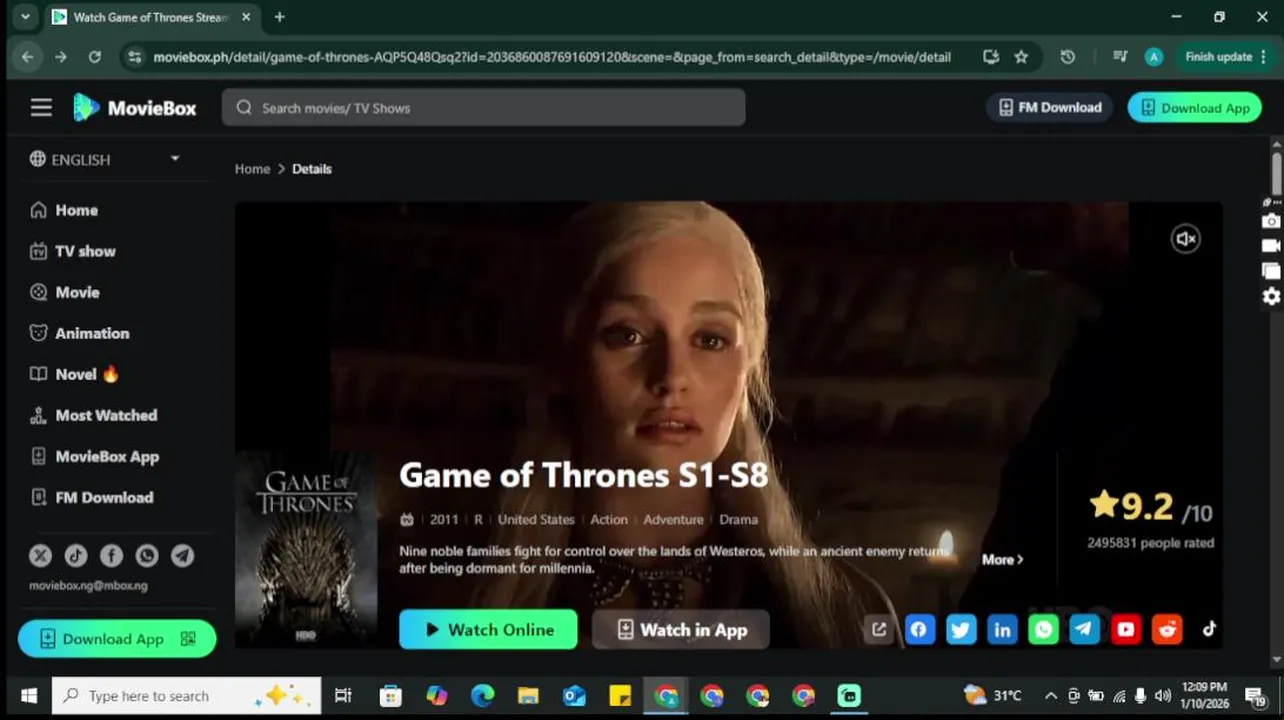Open File Explorer from the taskbar
The width and height of the screenshot is (1284, 720).
click(528, 696)
